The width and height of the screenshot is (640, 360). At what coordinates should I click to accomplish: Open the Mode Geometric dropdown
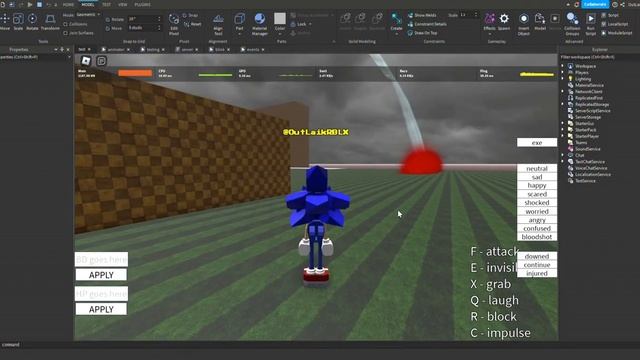point(88,15)
